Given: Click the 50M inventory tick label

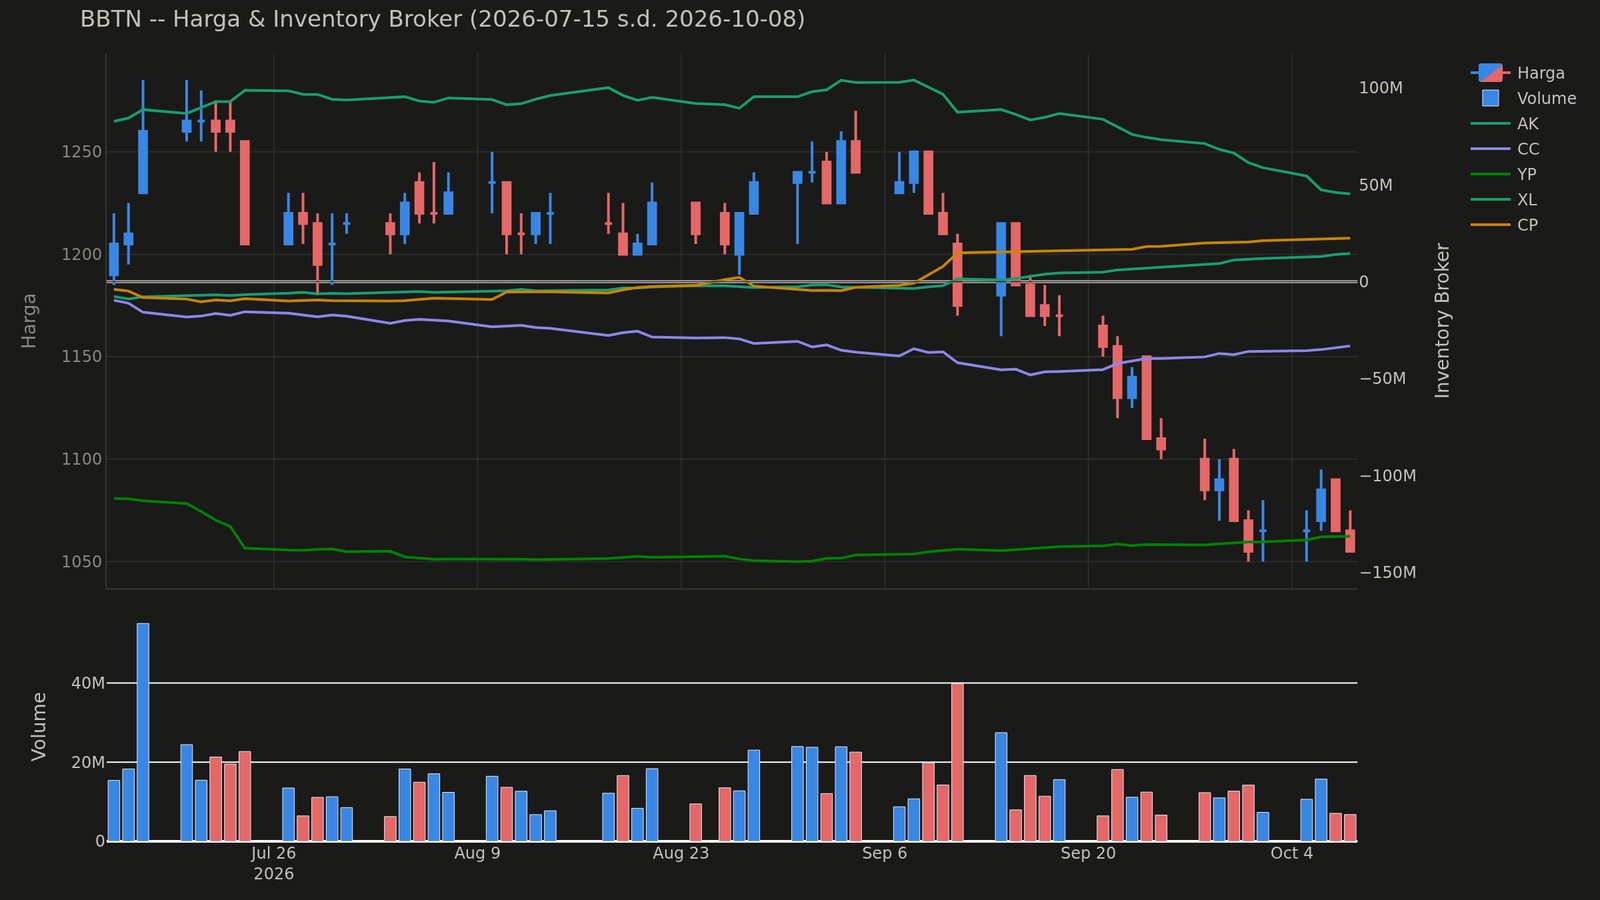Looking at the screenshot, I should click(1376, 185).
